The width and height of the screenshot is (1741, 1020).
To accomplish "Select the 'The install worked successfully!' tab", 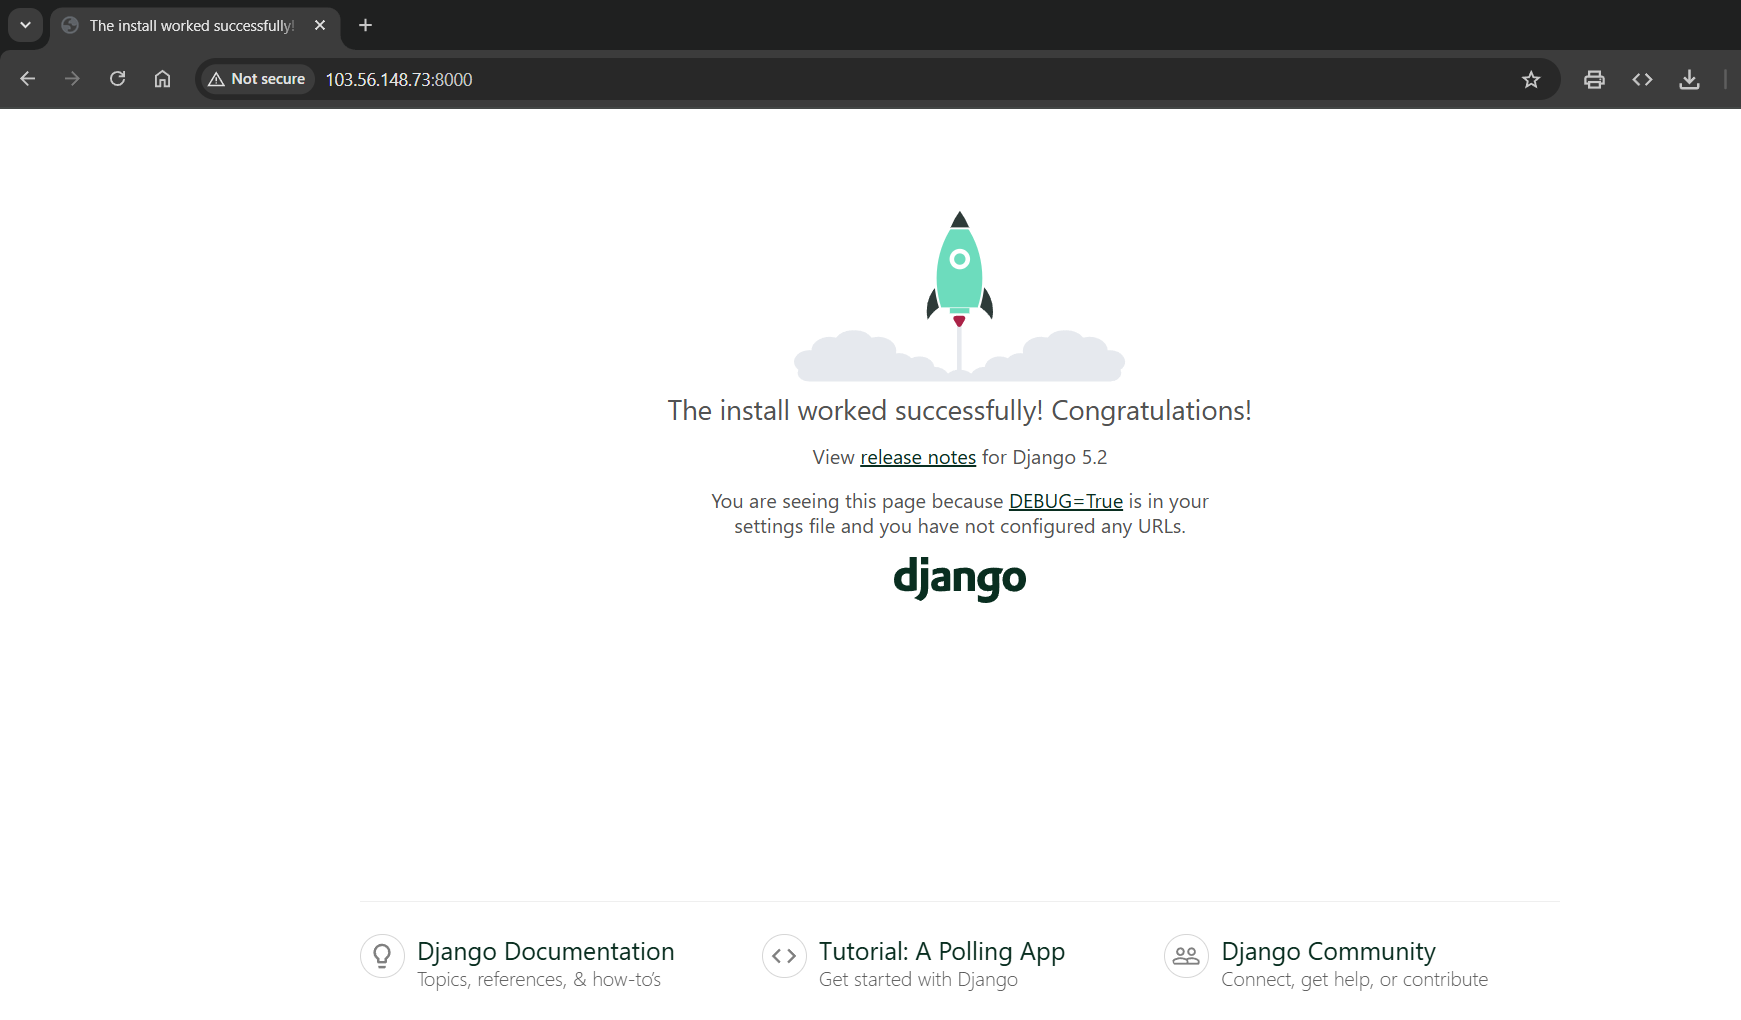I will click(195, 26).
